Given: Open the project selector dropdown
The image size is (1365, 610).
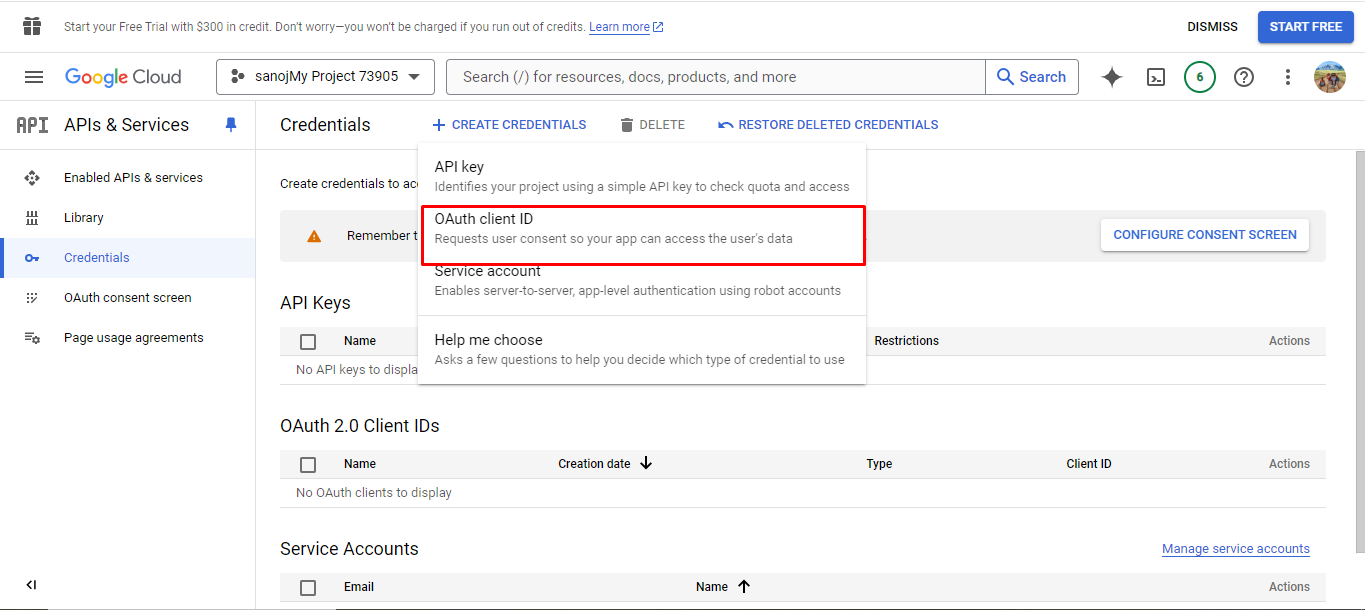Looking at the screenshot, I should click(325, 77).
